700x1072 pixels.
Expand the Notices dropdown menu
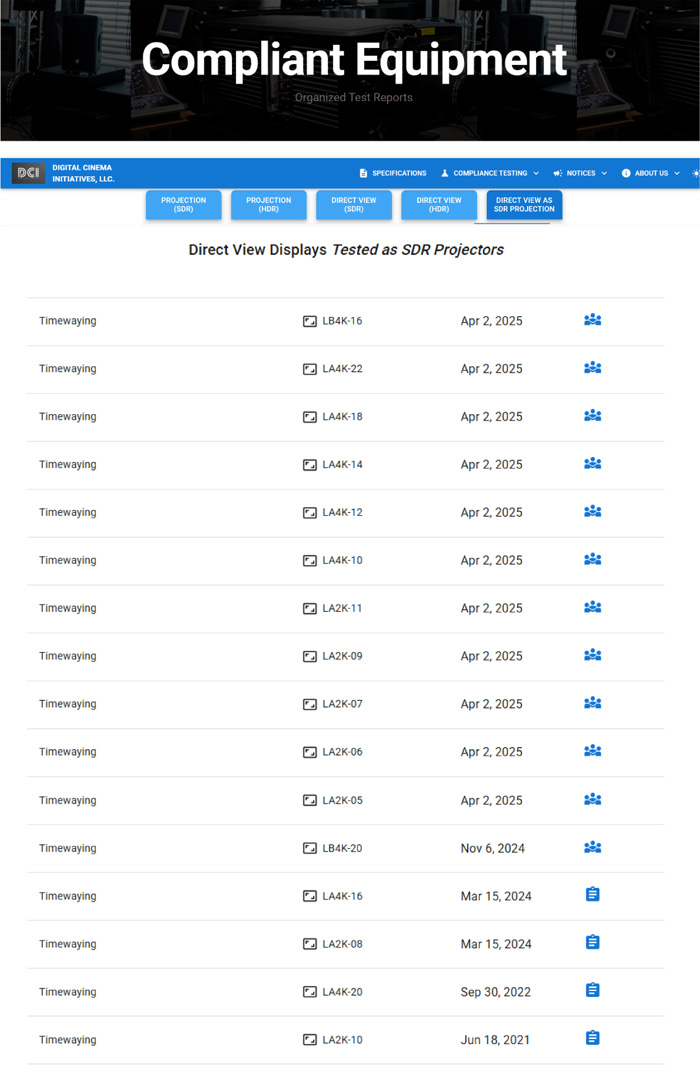[580, 174]
